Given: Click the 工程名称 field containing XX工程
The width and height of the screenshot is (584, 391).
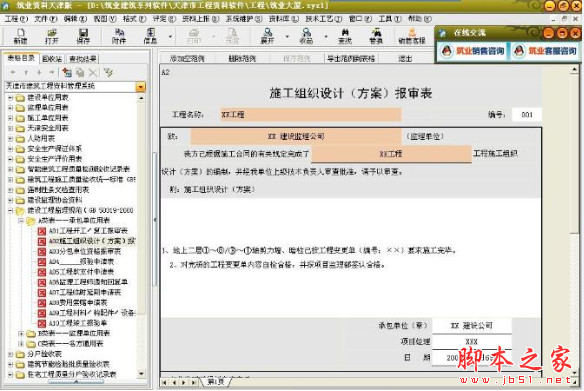Looking at the screenshot, I should 310,115.
